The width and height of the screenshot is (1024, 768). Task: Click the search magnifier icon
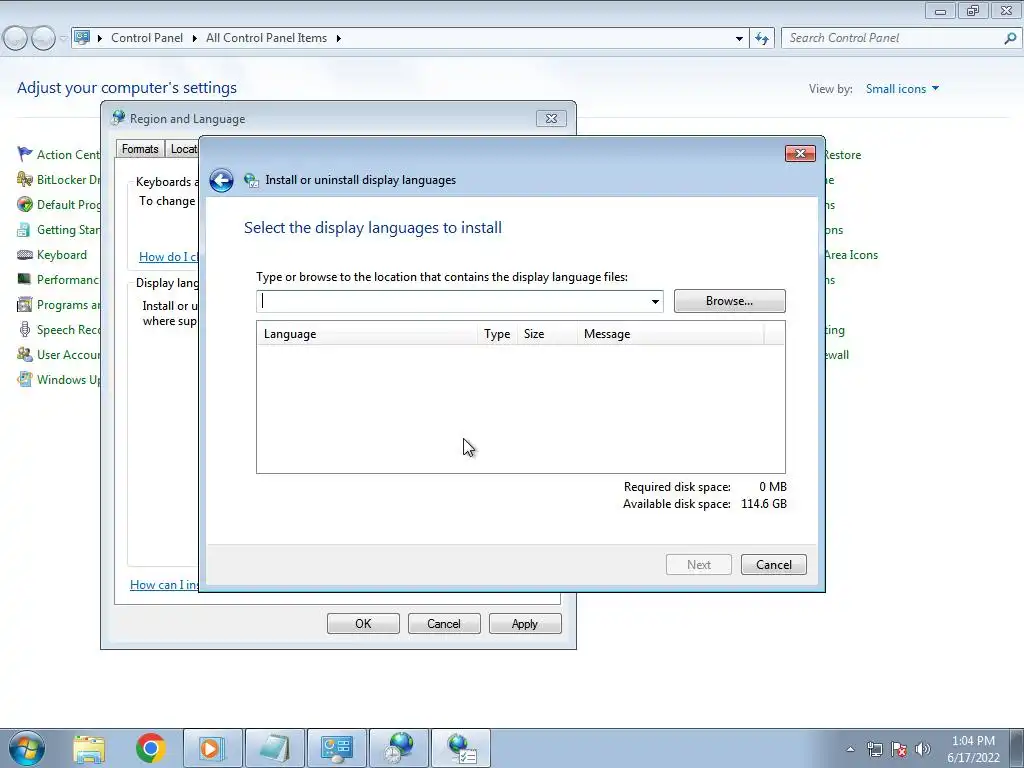click(1010, 38)
